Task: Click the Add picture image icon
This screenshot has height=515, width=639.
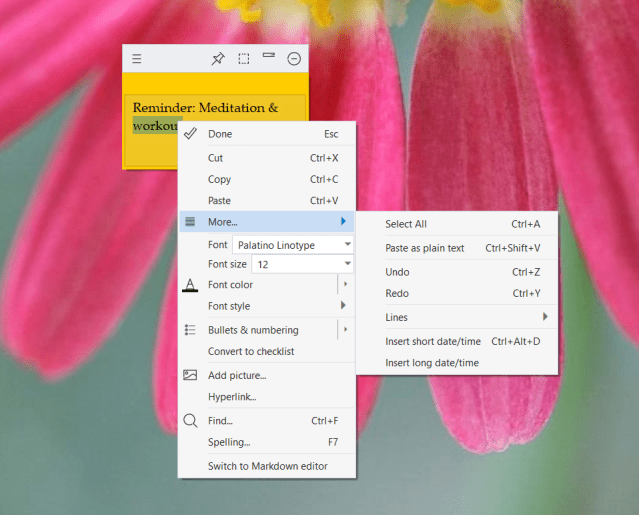Action: point(190,375)
